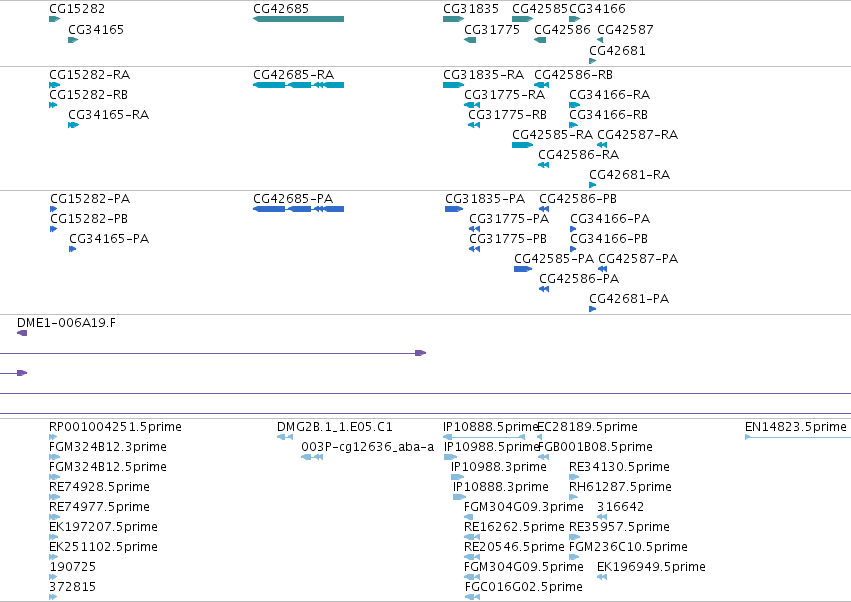Click the CG15282-PA protein label

tap(90, 199)
